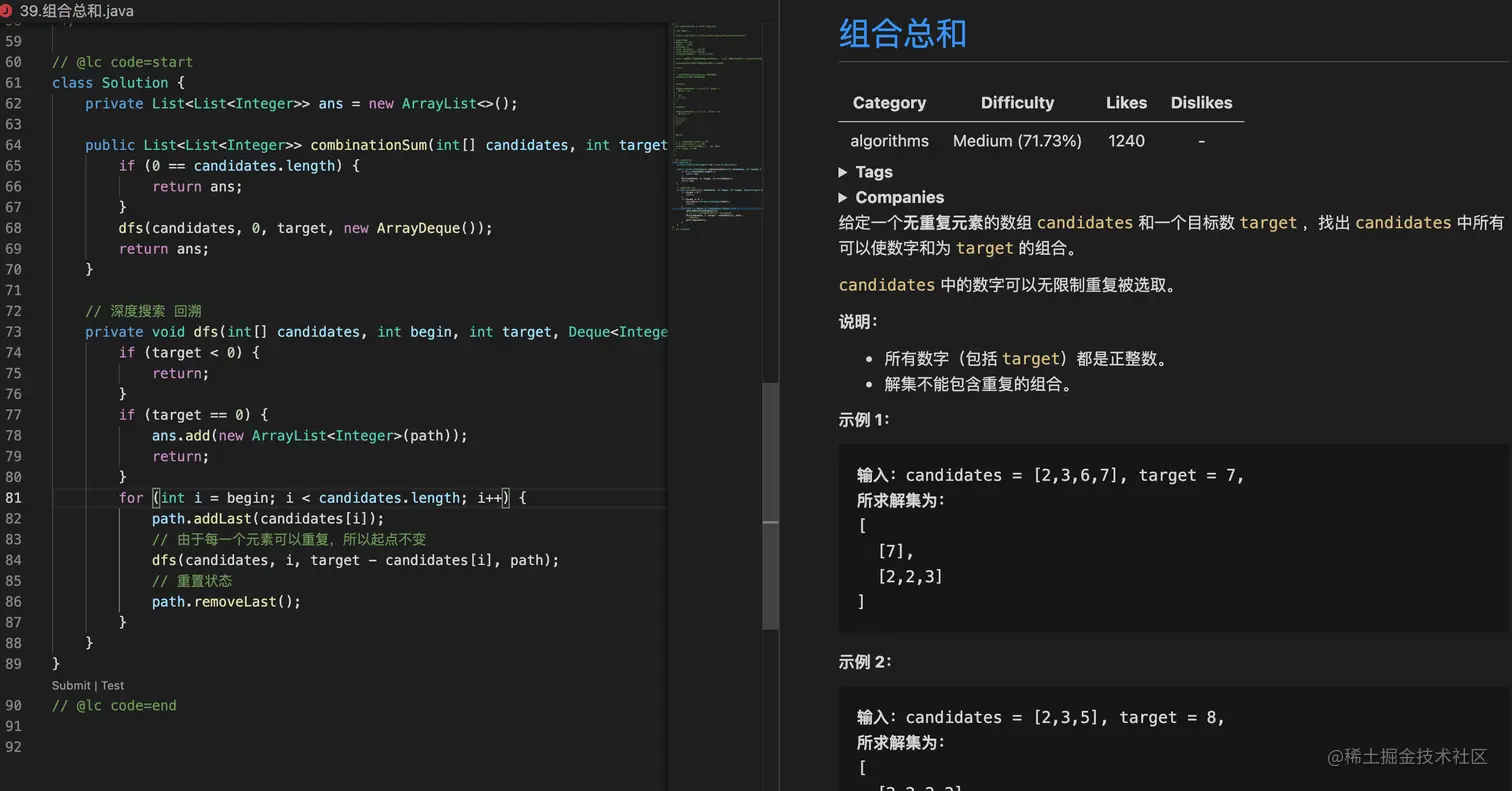The height and width of the screenshot is (791, 1512).
Task: Click the '中的数字可以无限制重复被选取' sentence
Action: tap(1008, 285)
